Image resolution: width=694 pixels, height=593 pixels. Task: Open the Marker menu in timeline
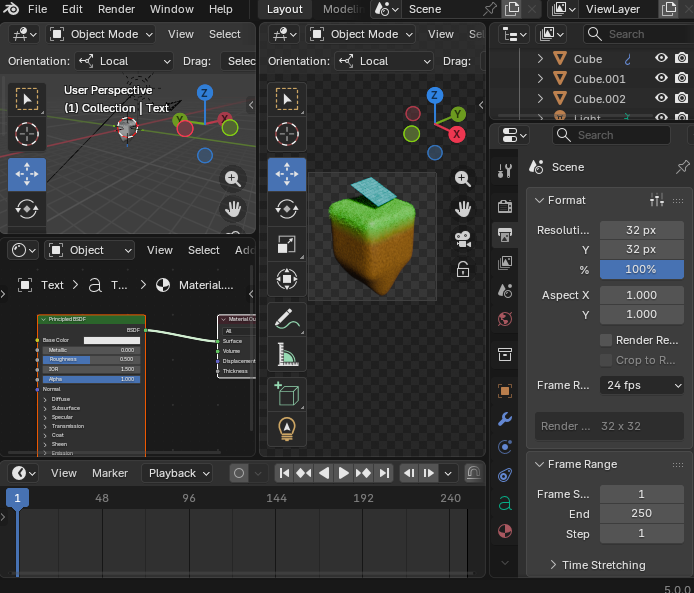coord(110,473)
